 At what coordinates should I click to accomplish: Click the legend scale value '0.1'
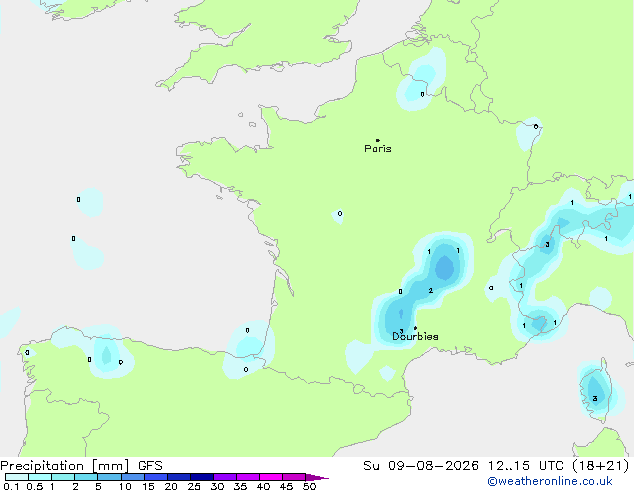[11, 486]
